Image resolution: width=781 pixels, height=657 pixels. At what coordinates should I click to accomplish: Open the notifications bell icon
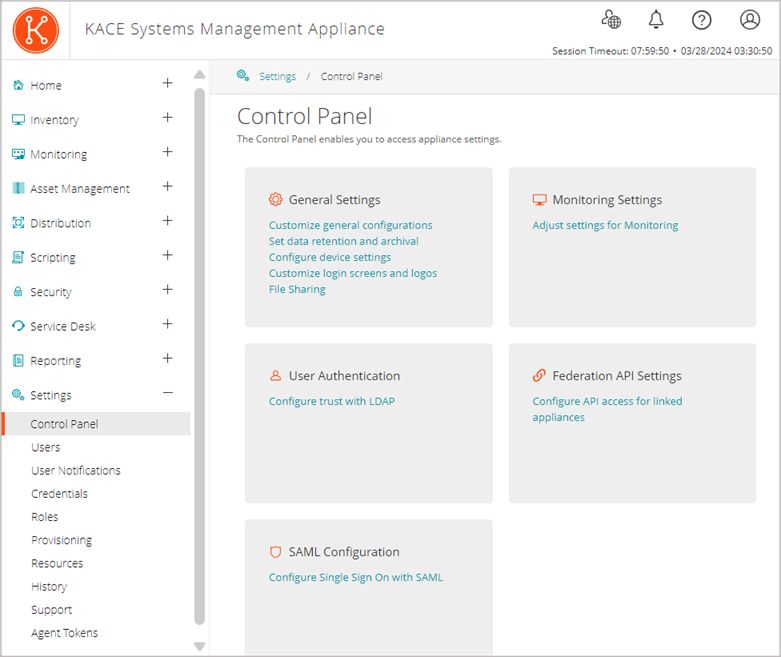pos(656,20)
